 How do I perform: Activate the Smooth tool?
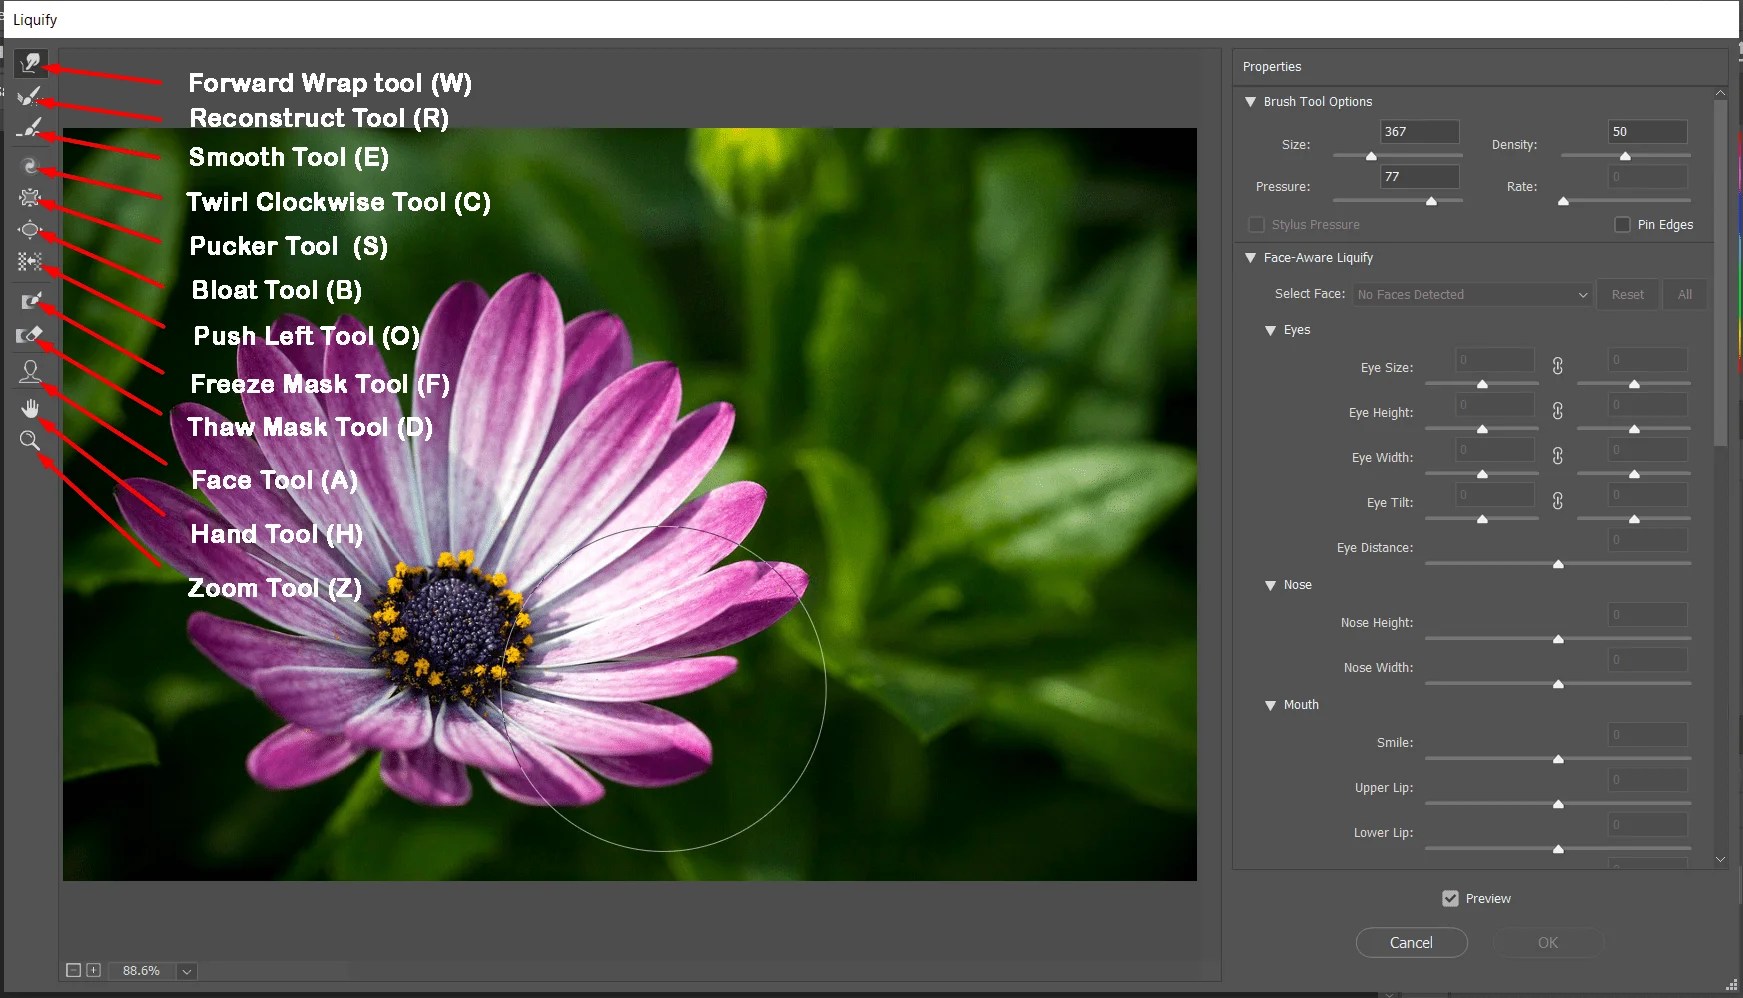point(30,128)
